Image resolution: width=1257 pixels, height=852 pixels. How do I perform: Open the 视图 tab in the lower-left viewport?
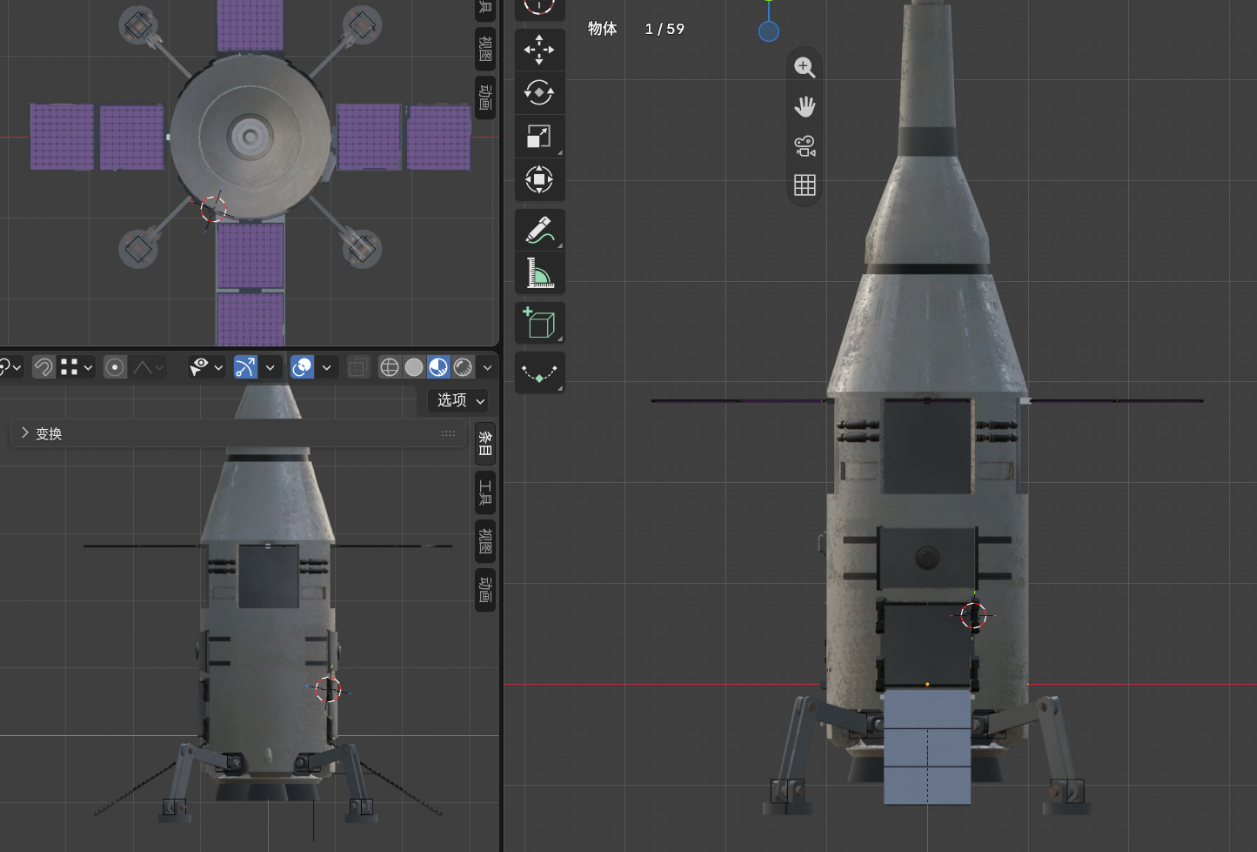485,541
